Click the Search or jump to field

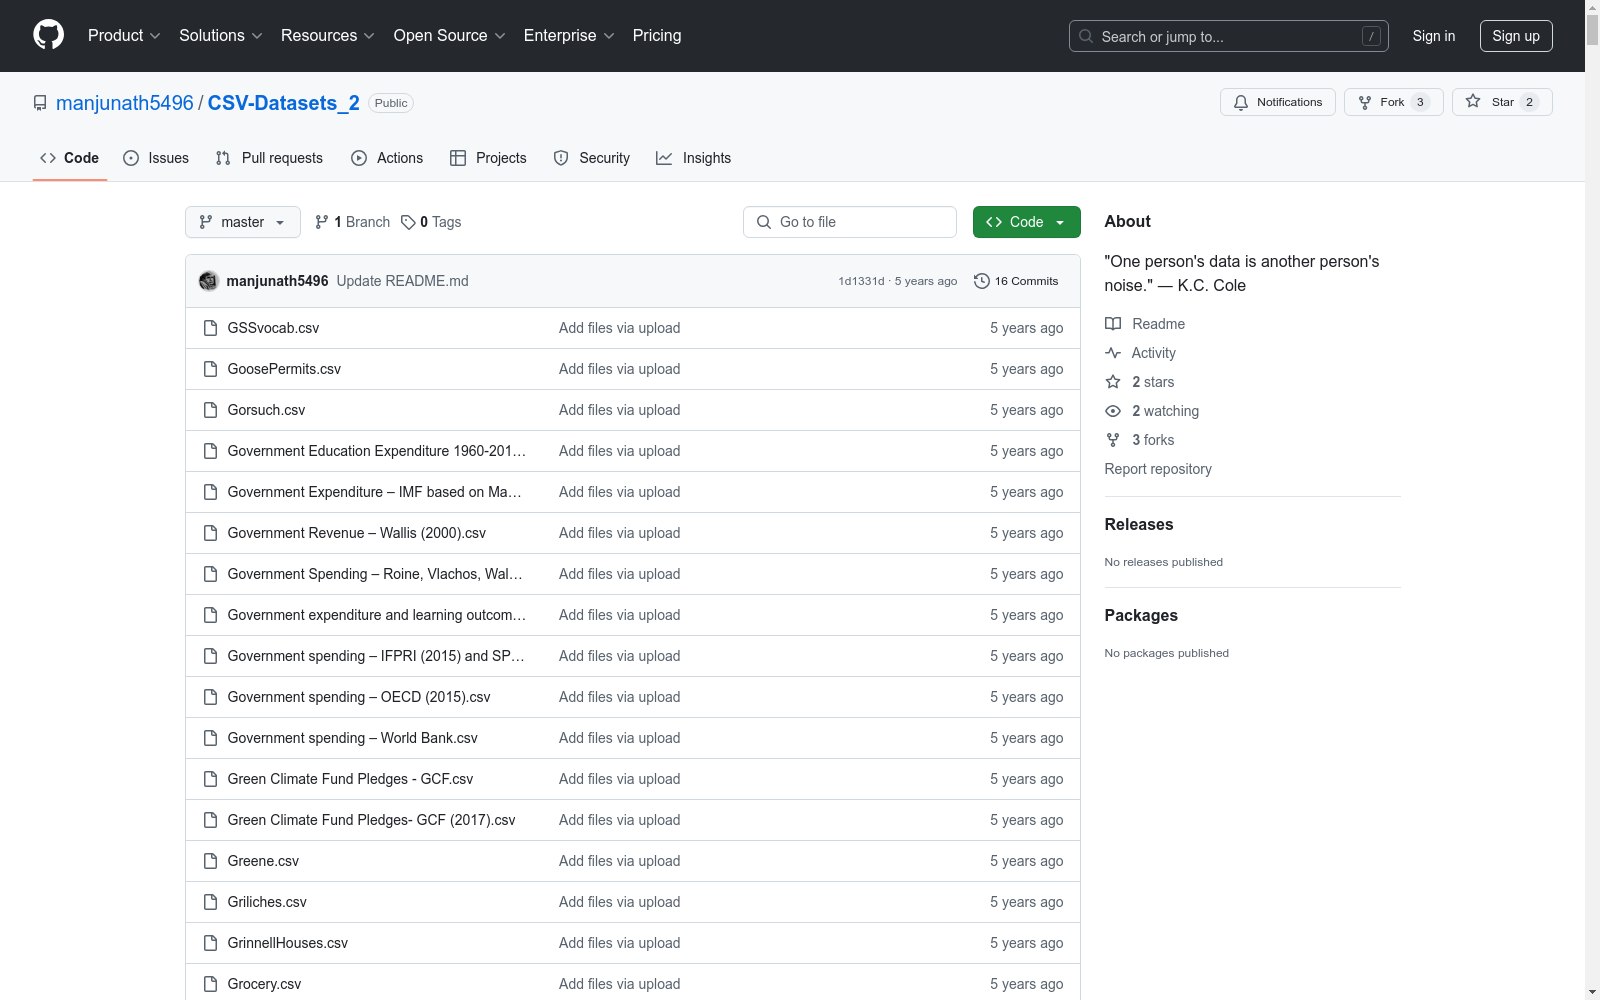coord(1229,36)
